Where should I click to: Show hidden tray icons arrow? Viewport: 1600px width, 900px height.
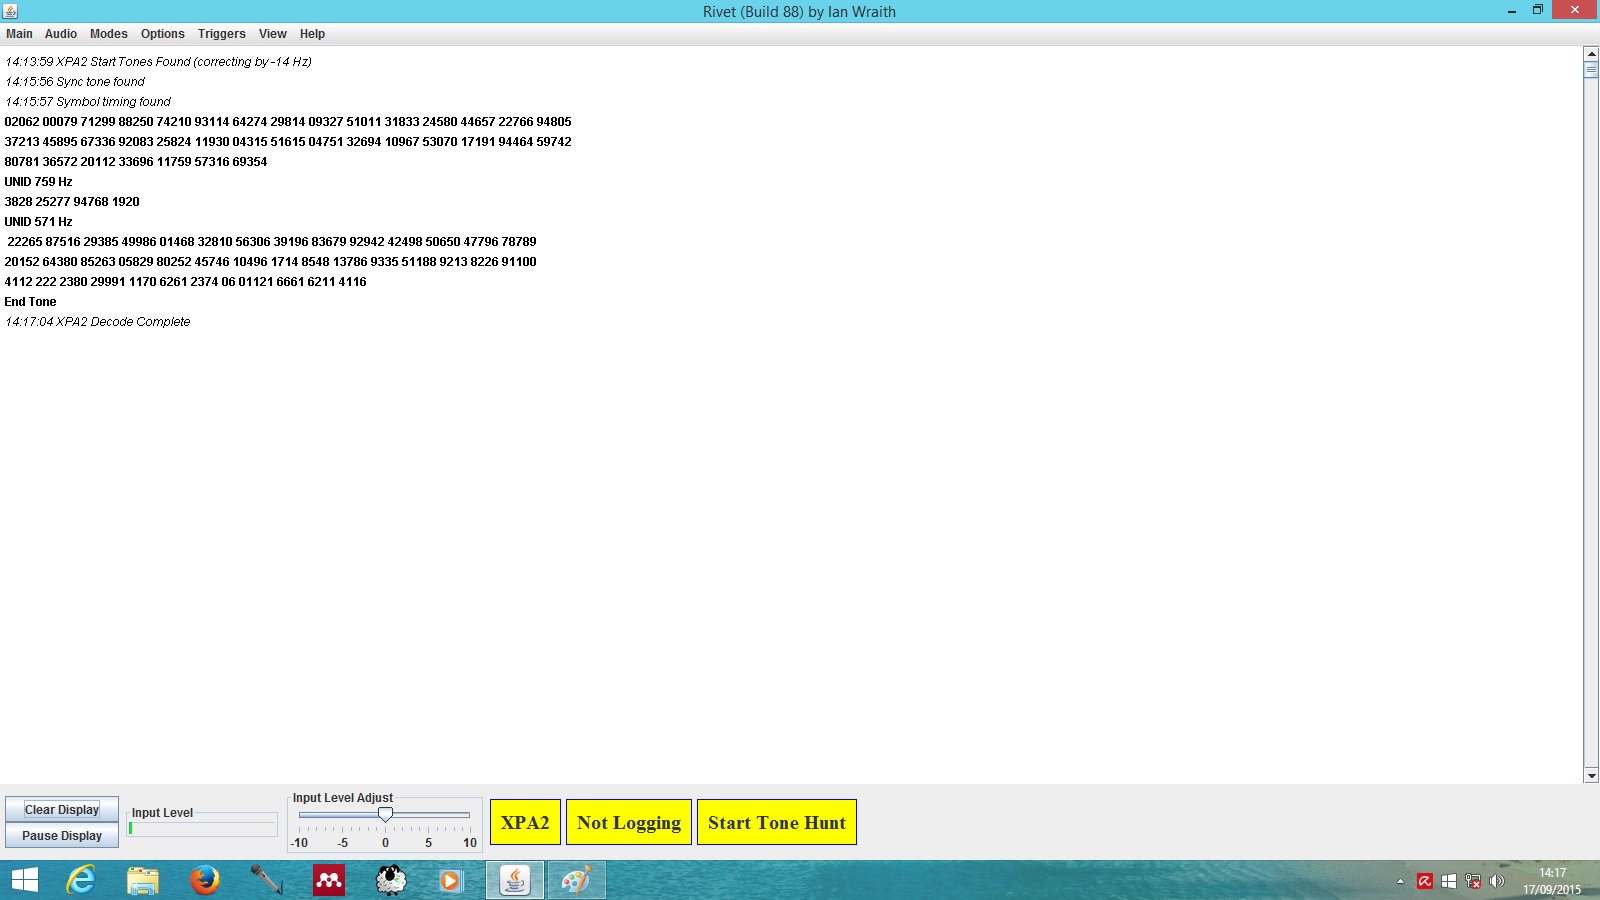(x=1400, y=881)
